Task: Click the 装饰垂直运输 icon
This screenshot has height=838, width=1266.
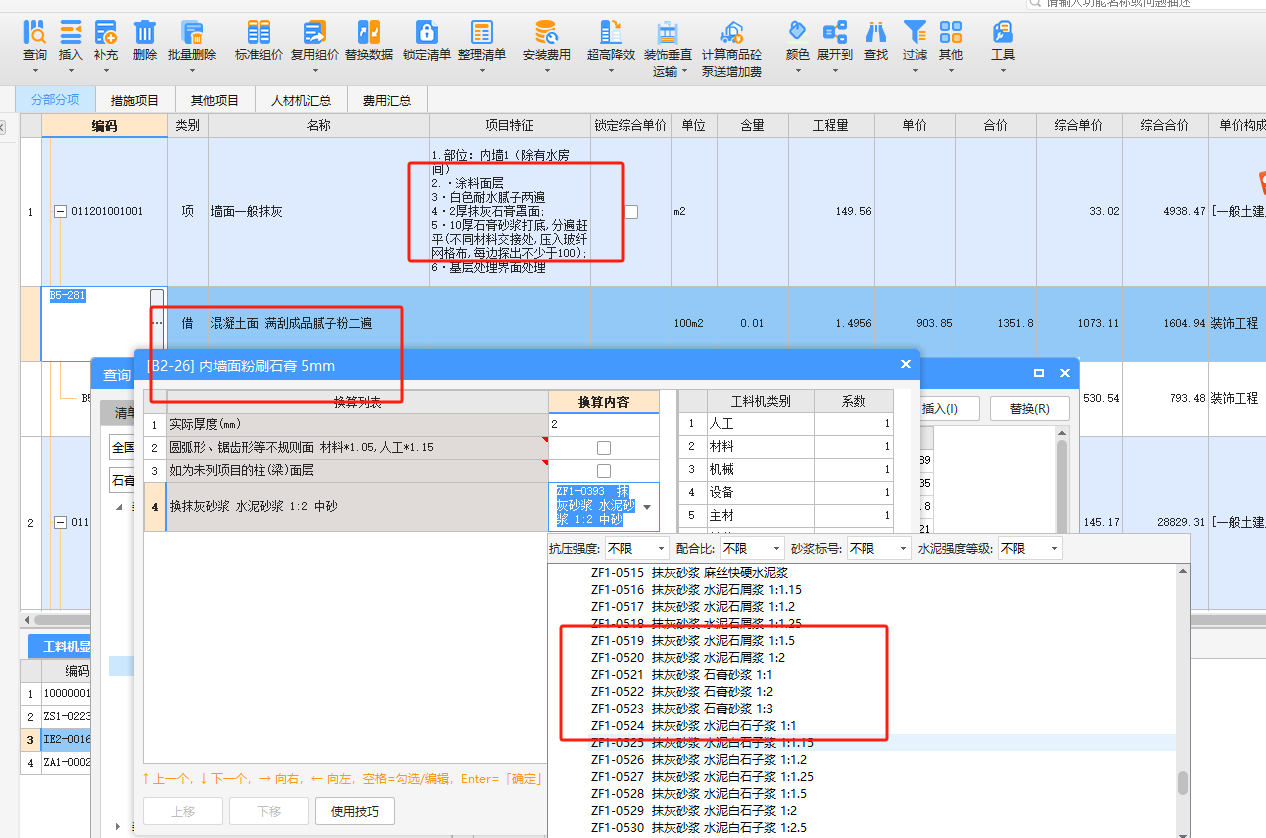Action: (668, 32)
